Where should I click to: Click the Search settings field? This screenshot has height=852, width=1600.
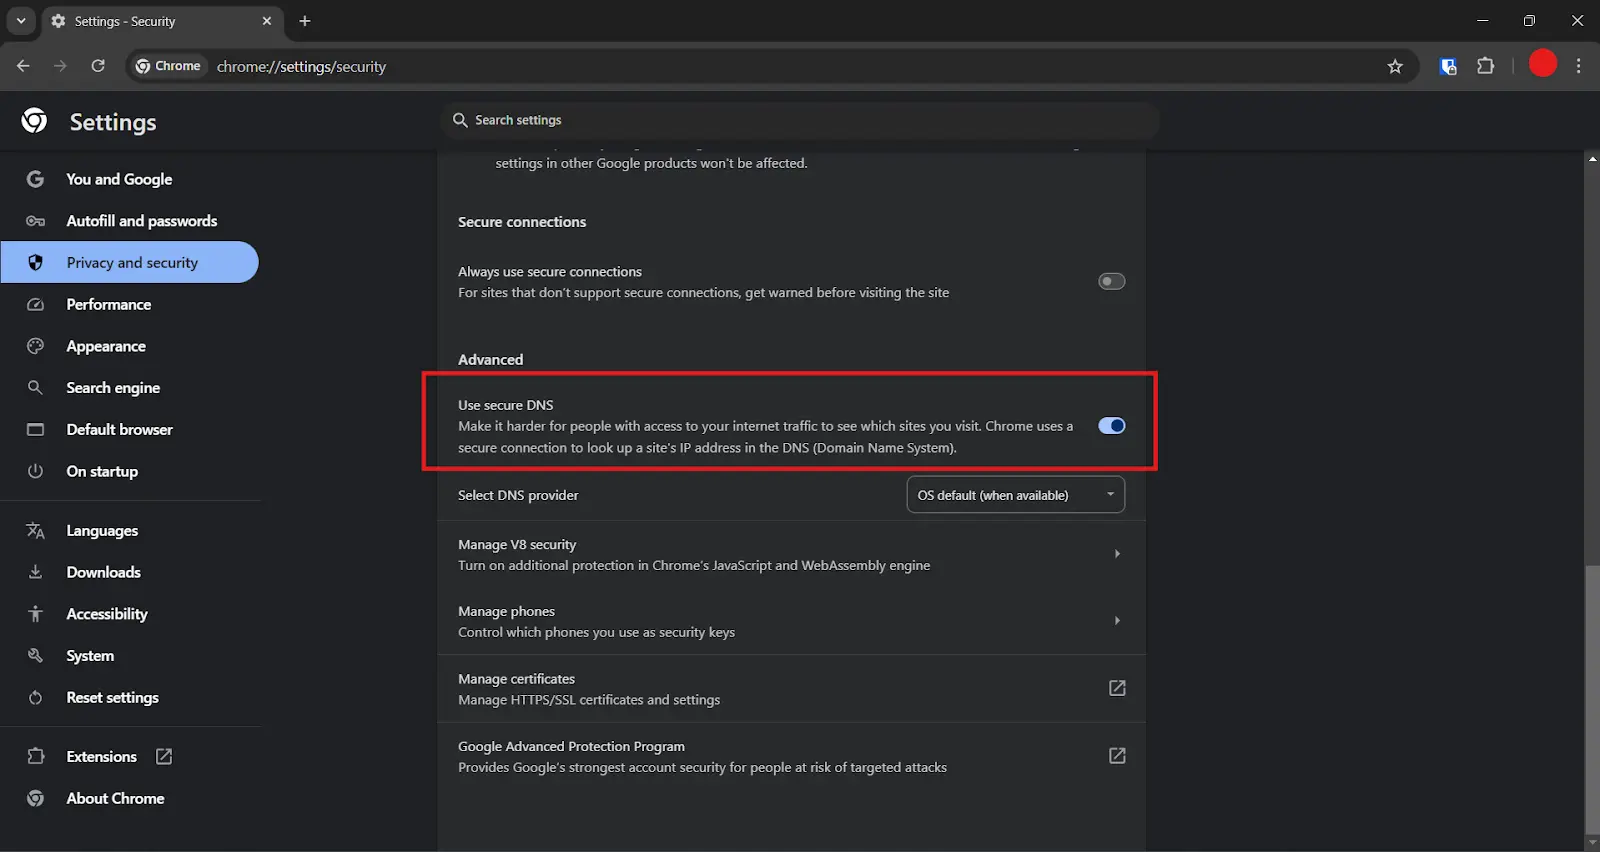tap(800, 120)
